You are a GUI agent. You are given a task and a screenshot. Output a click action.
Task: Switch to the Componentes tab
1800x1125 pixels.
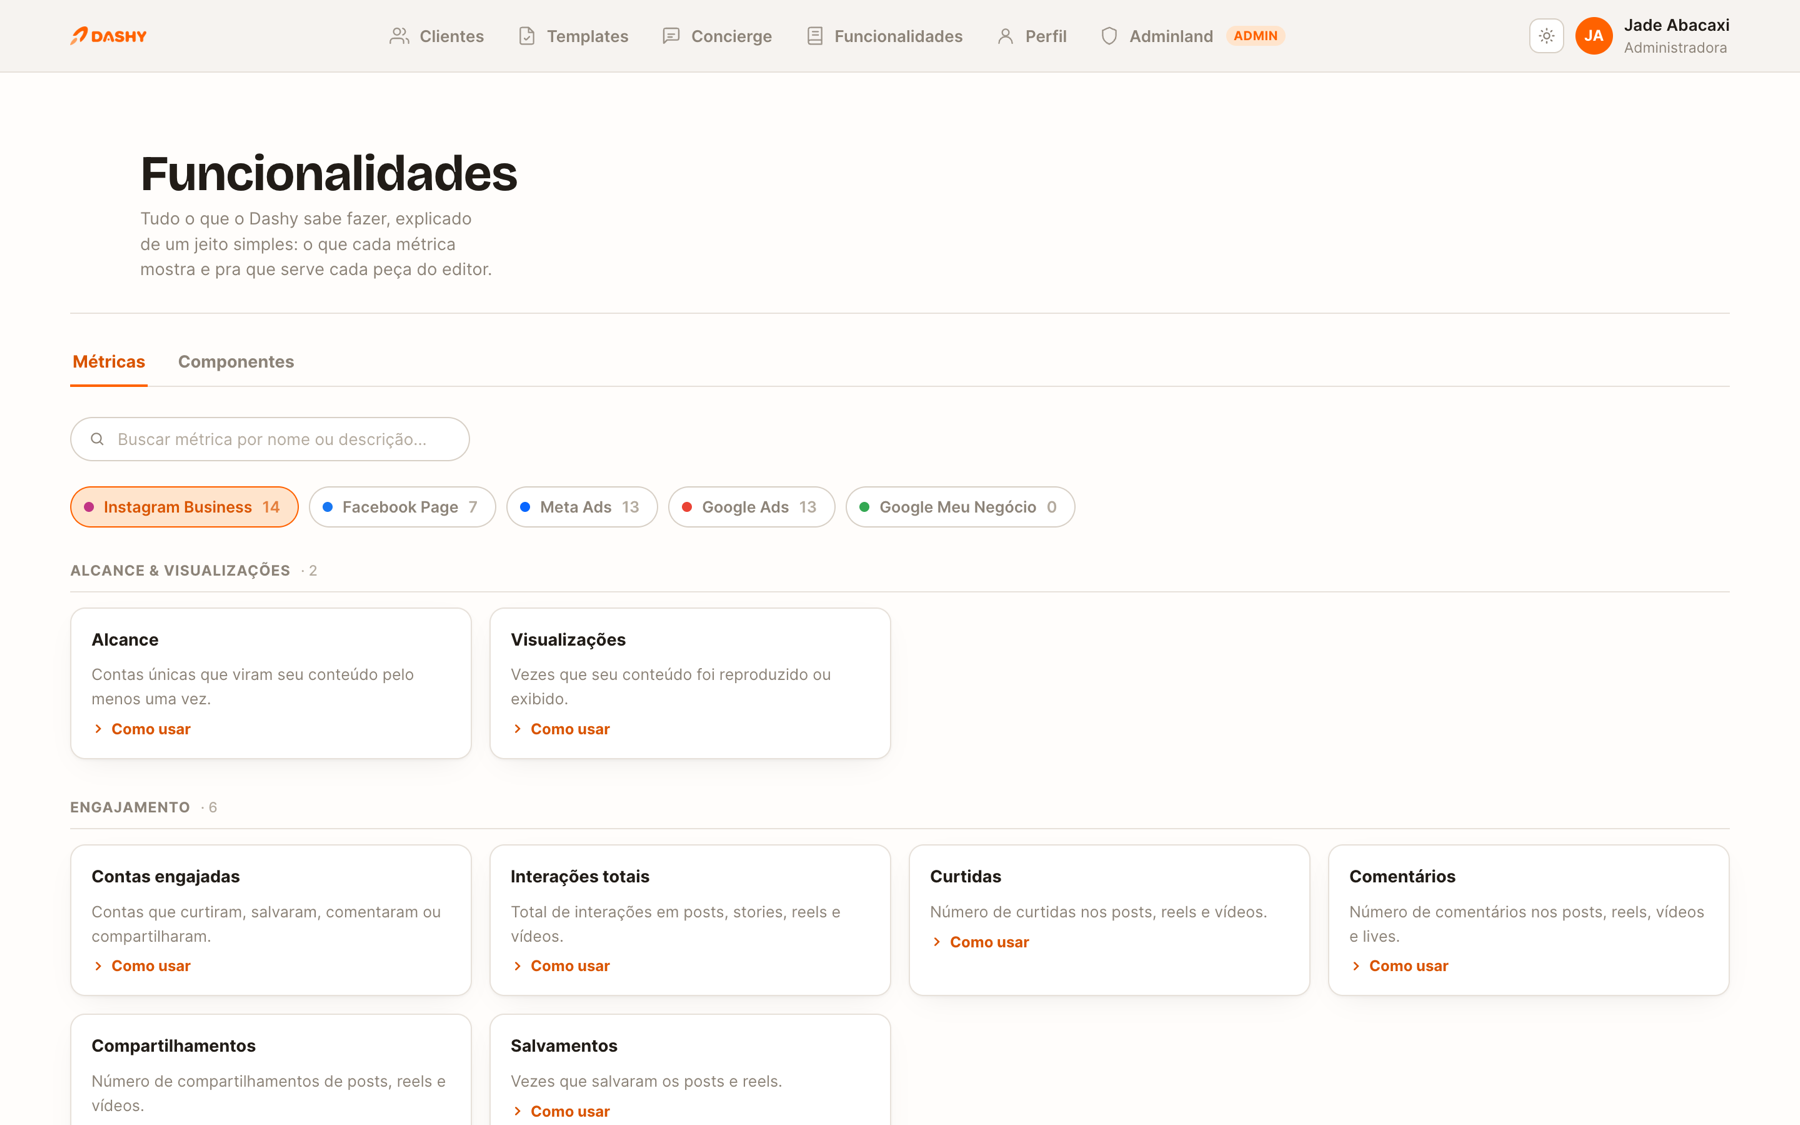coord(236,362)
